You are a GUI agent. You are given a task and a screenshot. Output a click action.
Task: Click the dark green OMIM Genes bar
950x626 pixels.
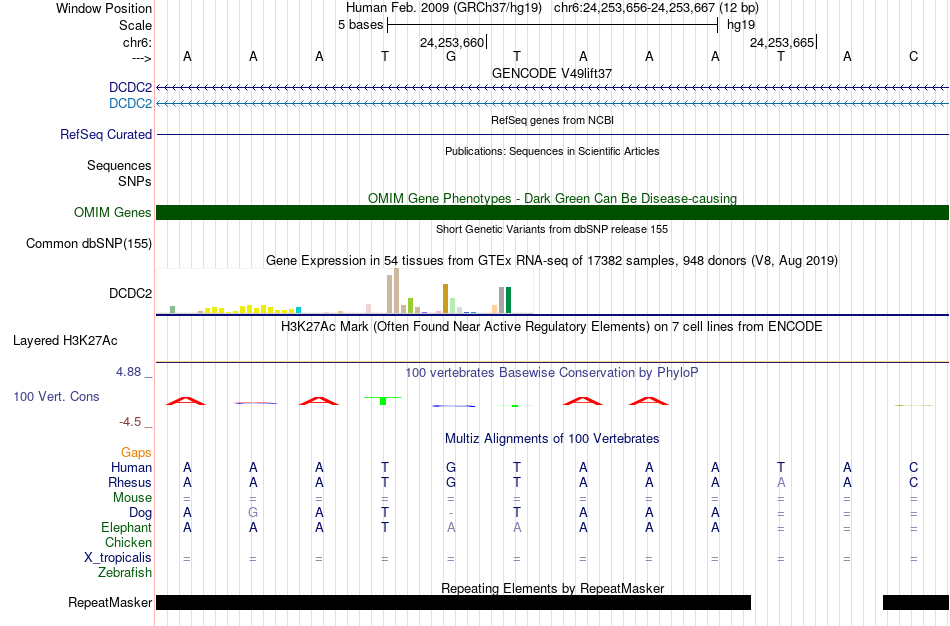tap(553, 213)
